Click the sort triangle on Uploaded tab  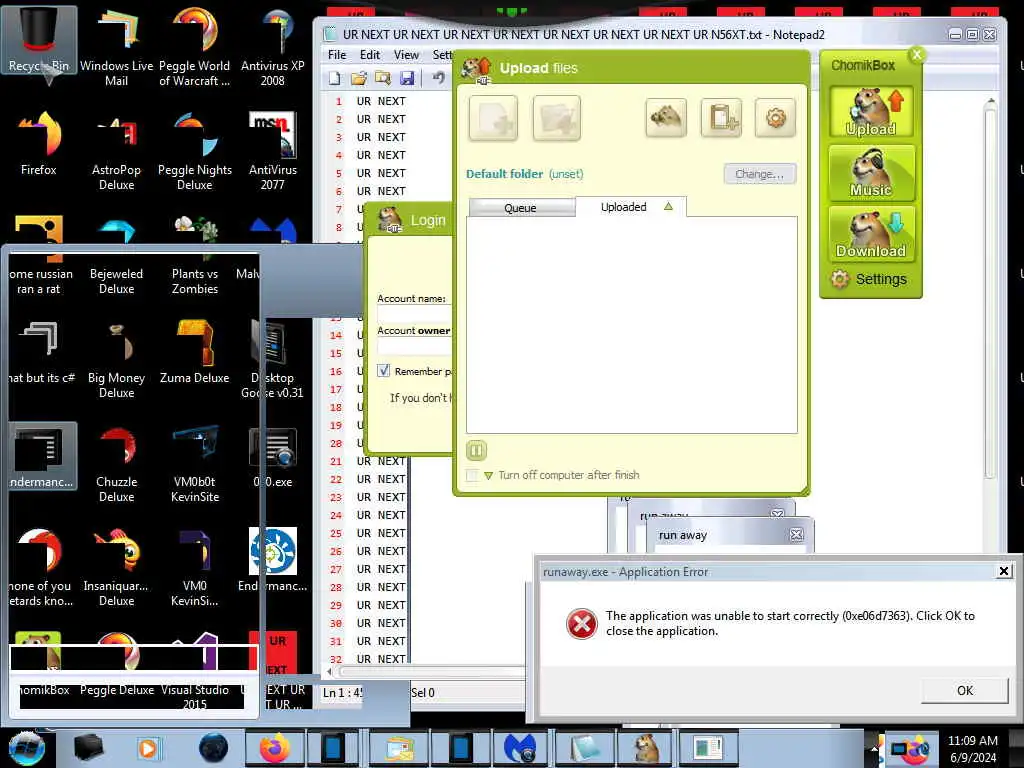tap(668, 206)
